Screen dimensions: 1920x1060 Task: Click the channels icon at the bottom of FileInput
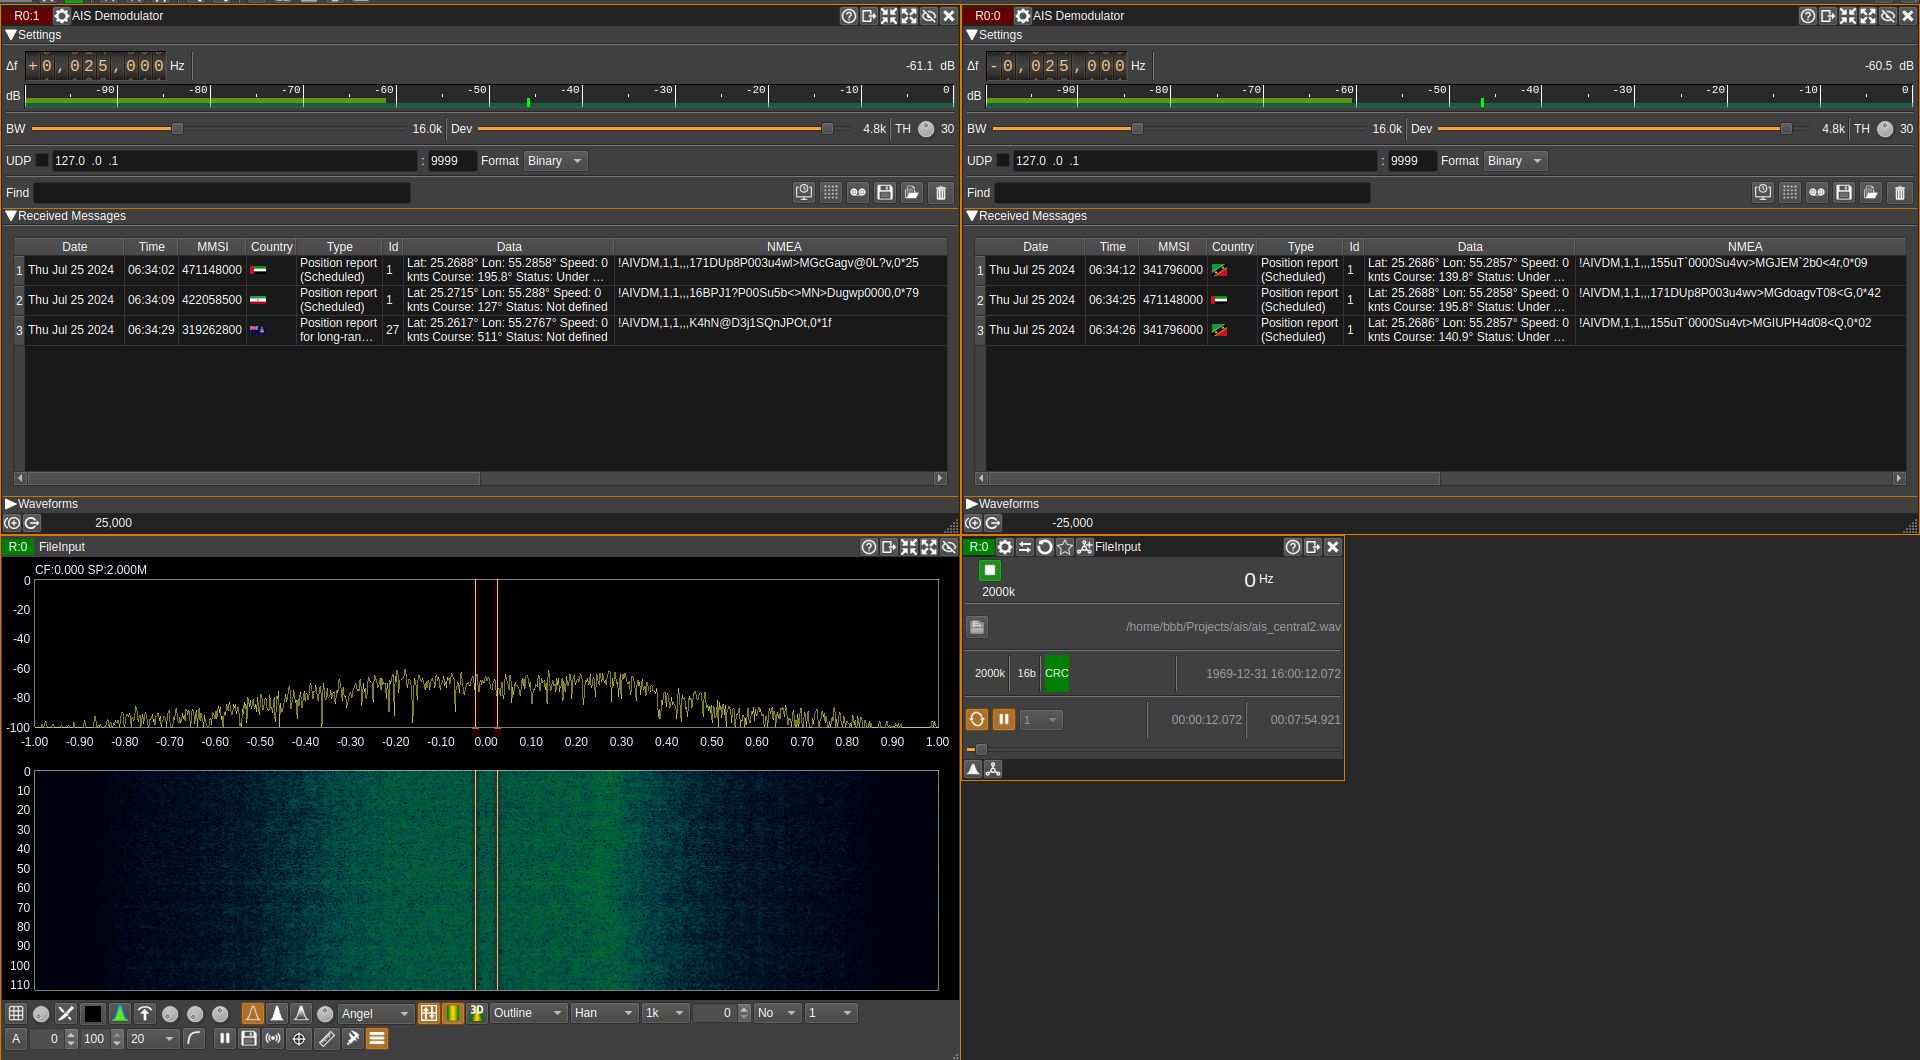point(993,769)
